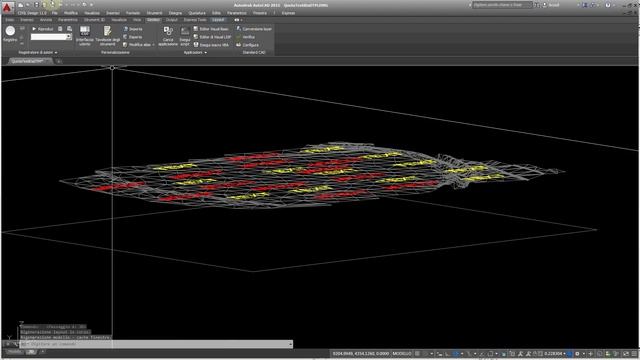Switch to the Express Tools ribbon tab
This screenshot has width=640, height=360.
point(195,20)
